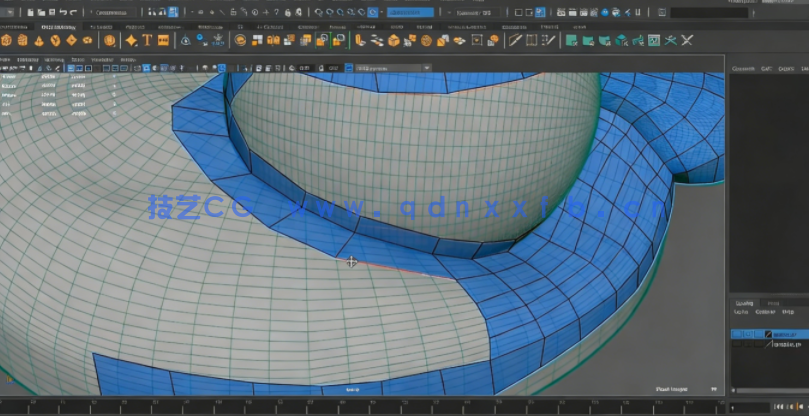Click the star-shaped shelf icon
Screen dimensions: 809x416
(x=131, y=40)
